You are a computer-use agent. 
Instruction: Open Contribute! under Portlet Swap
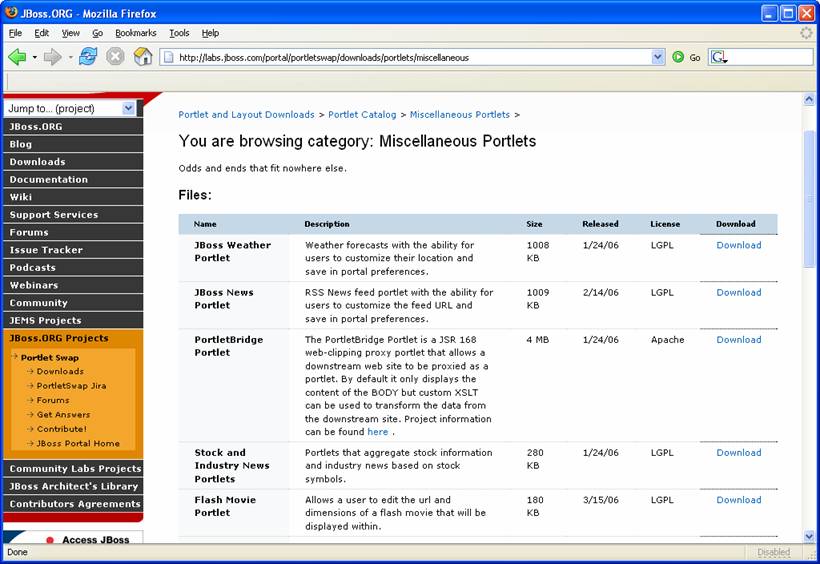pos(62,428)
